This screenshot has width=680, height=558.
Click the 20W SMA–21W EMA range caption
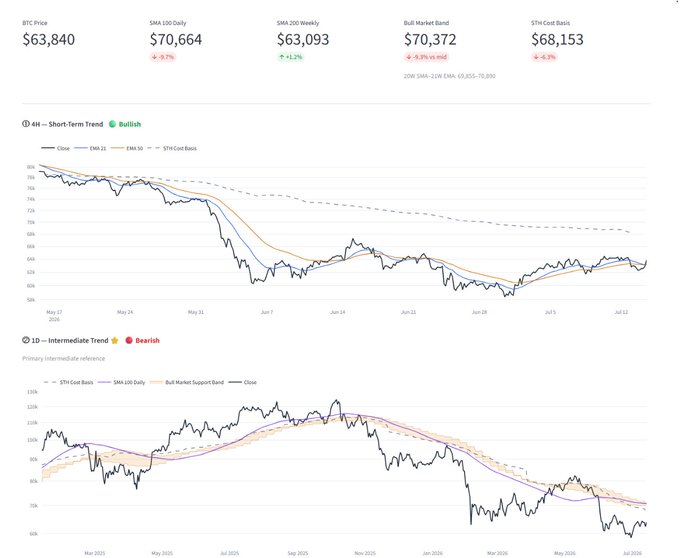(x=449, y=76)
